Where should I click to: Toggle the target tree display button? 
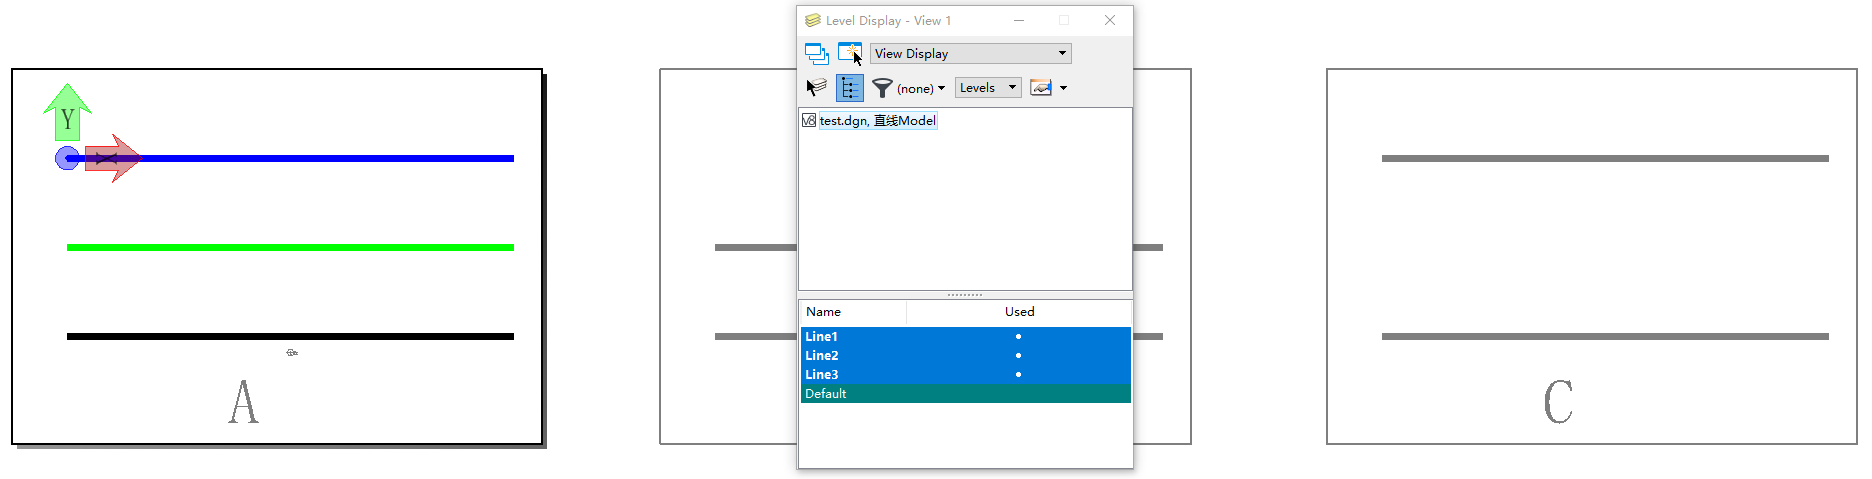849,88
